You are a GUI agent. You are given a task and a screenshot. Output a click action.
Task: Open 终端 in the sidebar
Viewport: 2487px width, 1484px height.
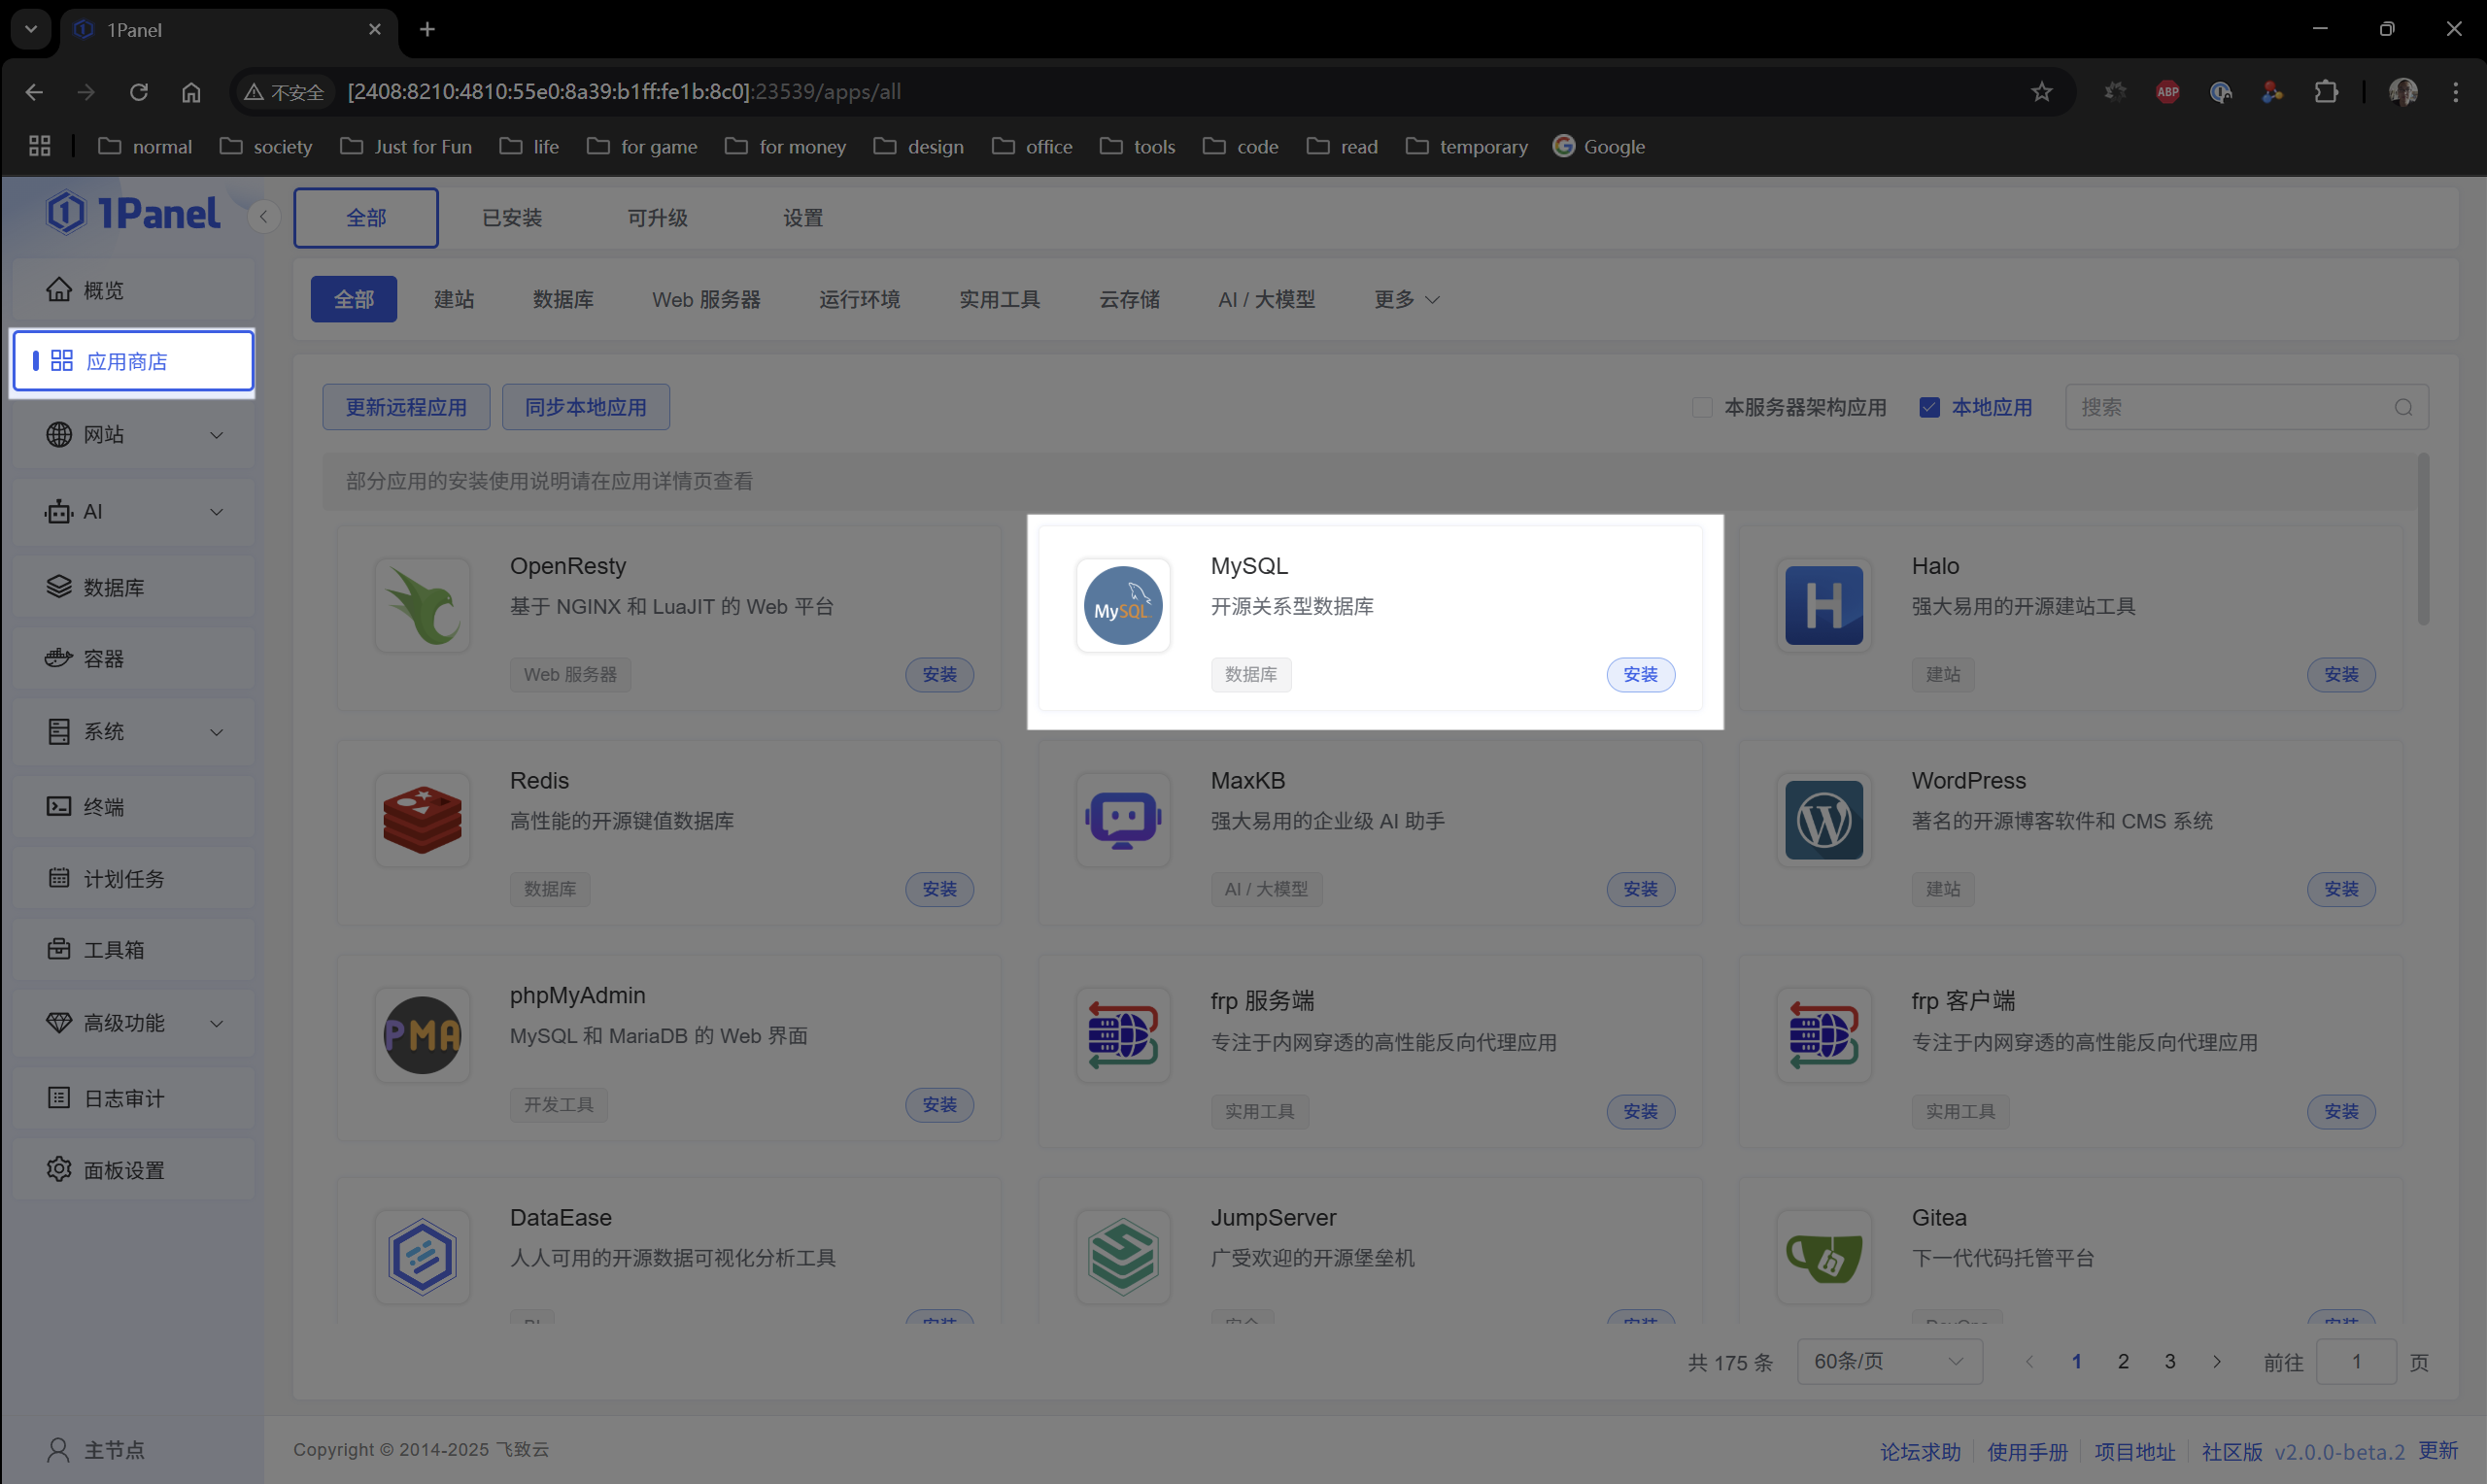[x=103, y=806]
